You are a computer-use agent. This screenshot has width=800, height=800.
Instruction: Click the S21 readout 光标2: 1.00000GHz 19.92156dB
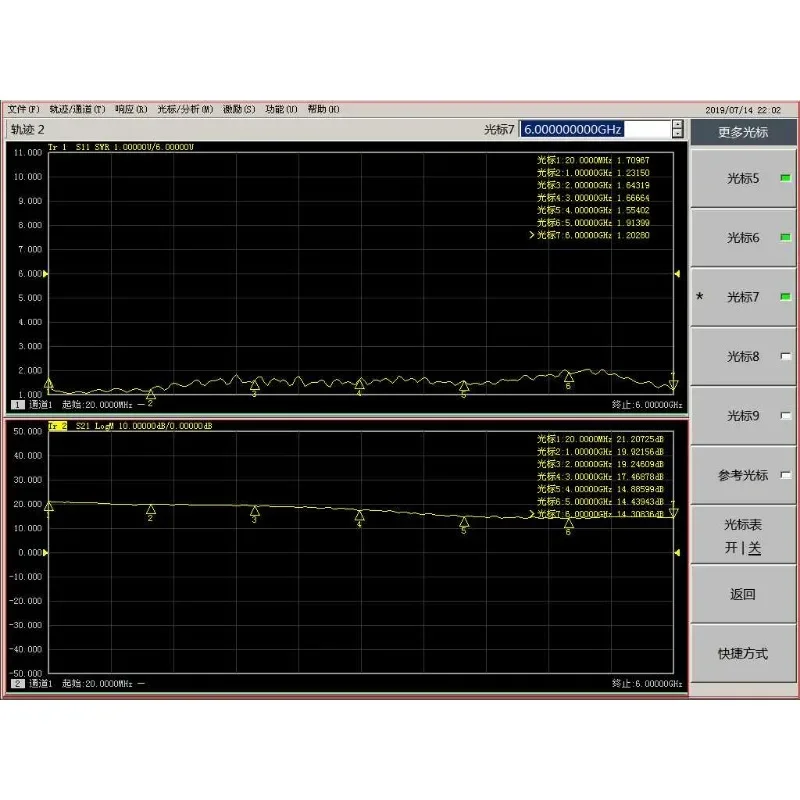coord(600,452)
